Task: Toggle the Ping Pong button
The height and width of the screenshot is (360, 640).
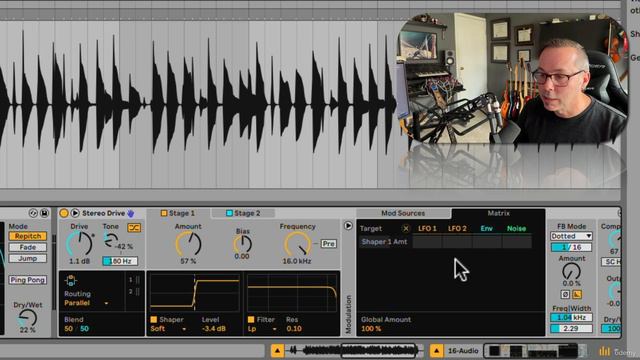Action: pos(28,280)
